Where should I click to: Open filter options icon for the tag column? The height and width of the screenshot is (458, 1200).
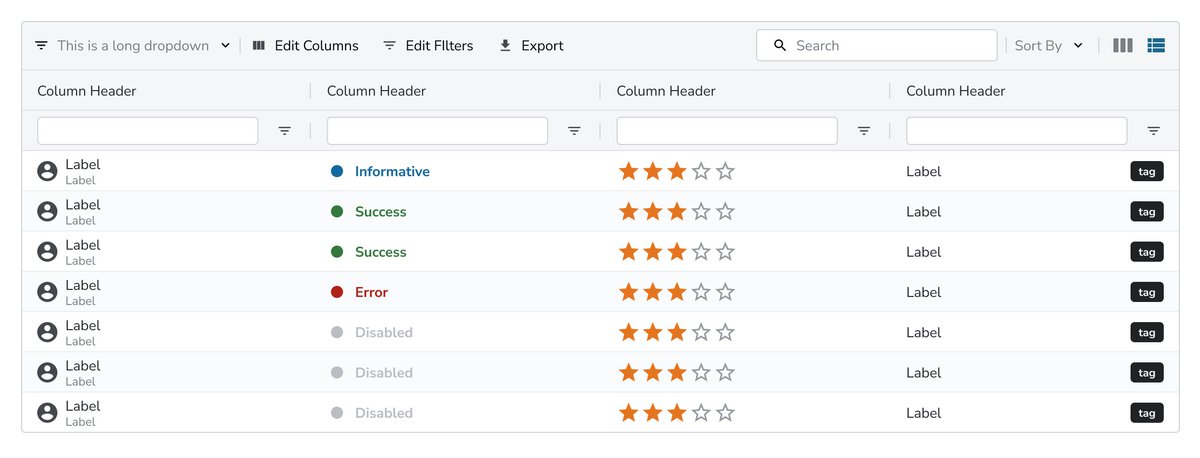tap(1154, 131)
